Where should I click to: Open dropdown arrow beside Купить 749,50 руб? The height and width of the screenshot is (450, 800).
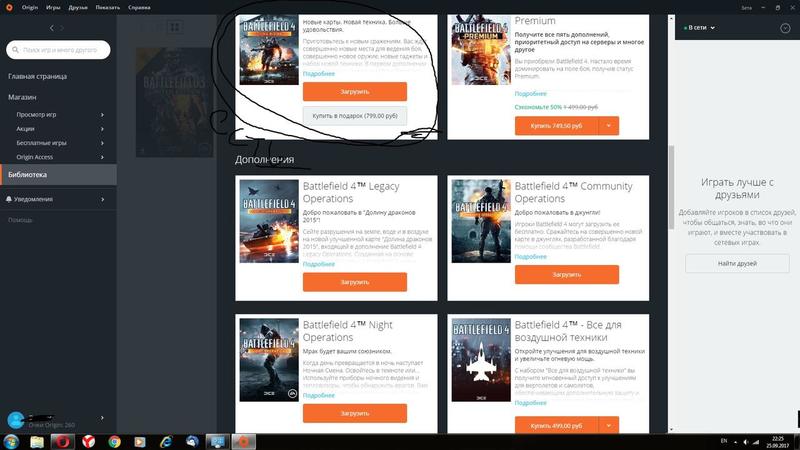pos(609,126)
